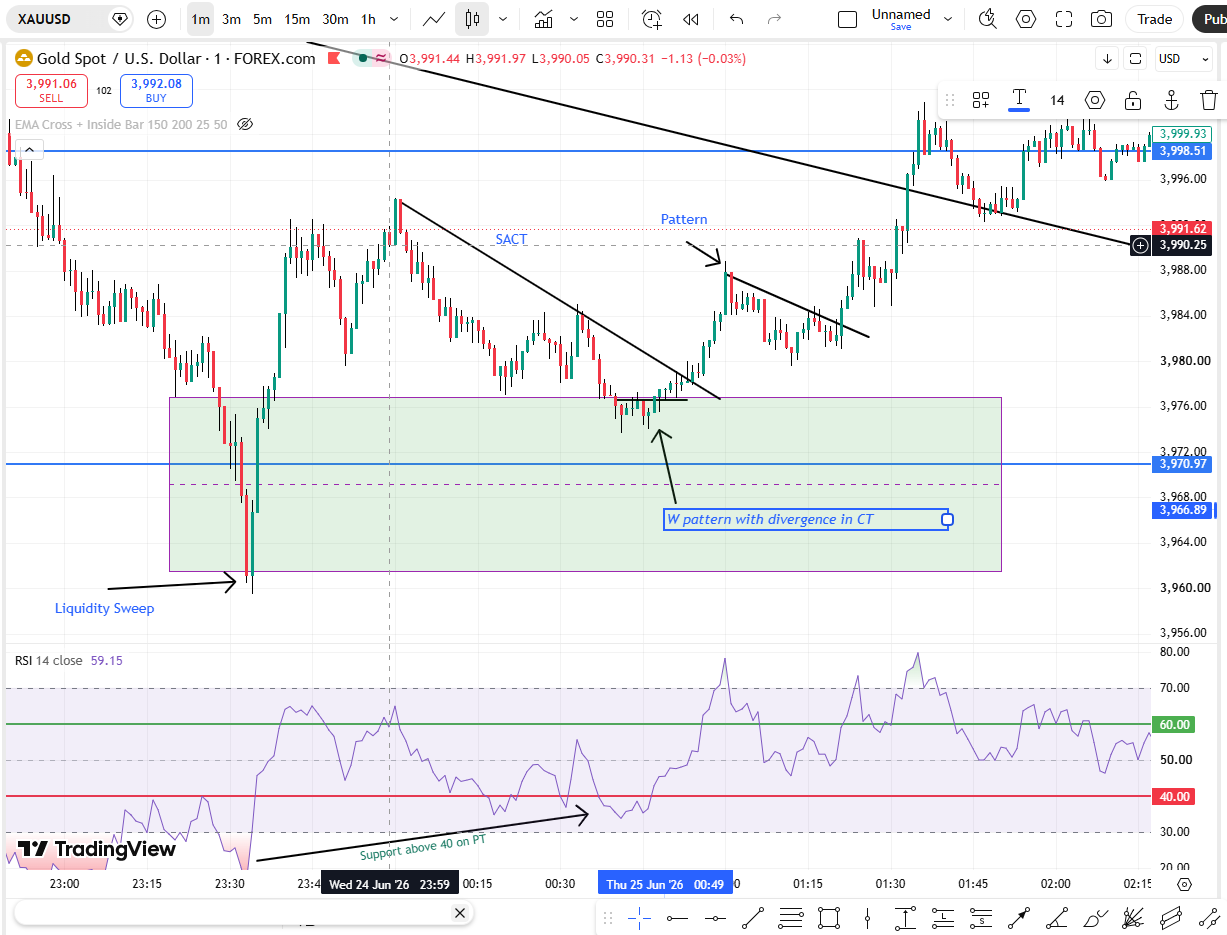The height and width of the screenshot is (935, 1227).
Task: Select the 'W pattern with divergence in CT' text box
Action: pyautogui.click(x=806, y=519)
